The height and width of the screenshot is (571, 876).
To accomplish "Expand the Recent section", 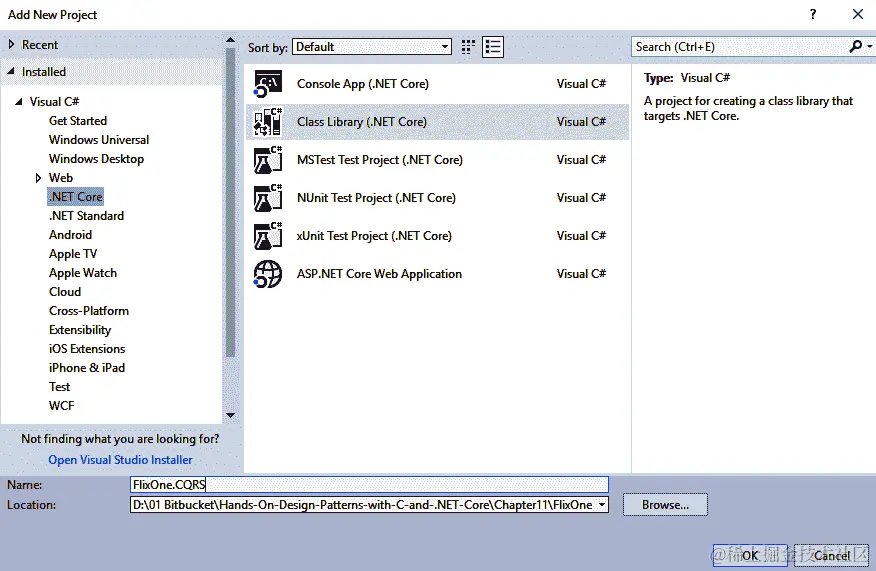I will coord(11,44).
